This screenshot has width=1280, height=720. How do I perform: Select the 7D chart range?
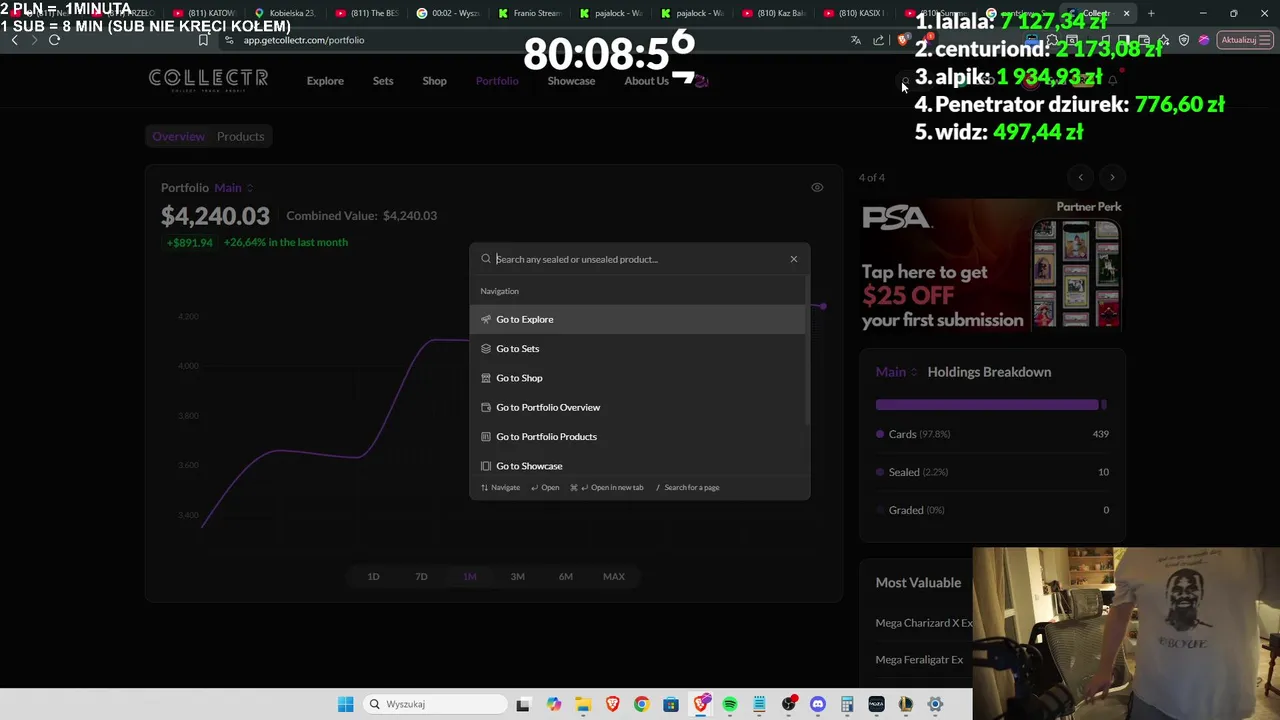pos(421,576)
